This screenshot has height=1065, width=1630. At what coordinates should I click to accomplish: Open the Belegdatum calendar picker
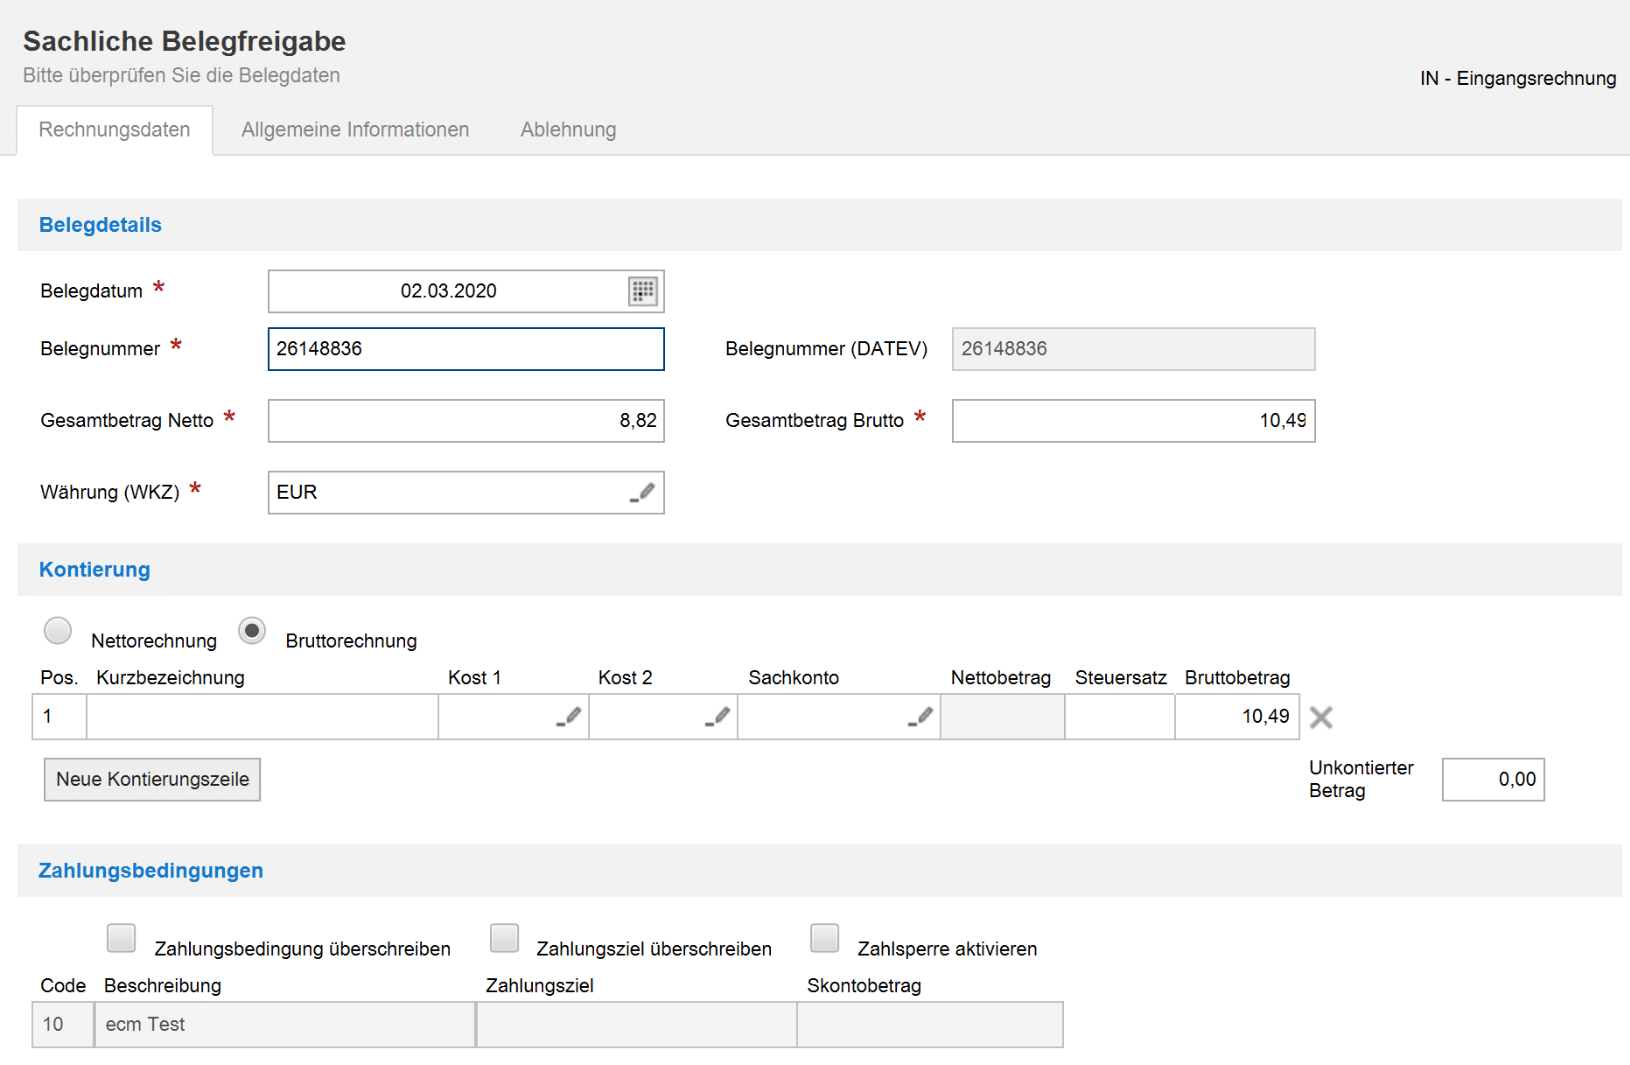point(642,291)
